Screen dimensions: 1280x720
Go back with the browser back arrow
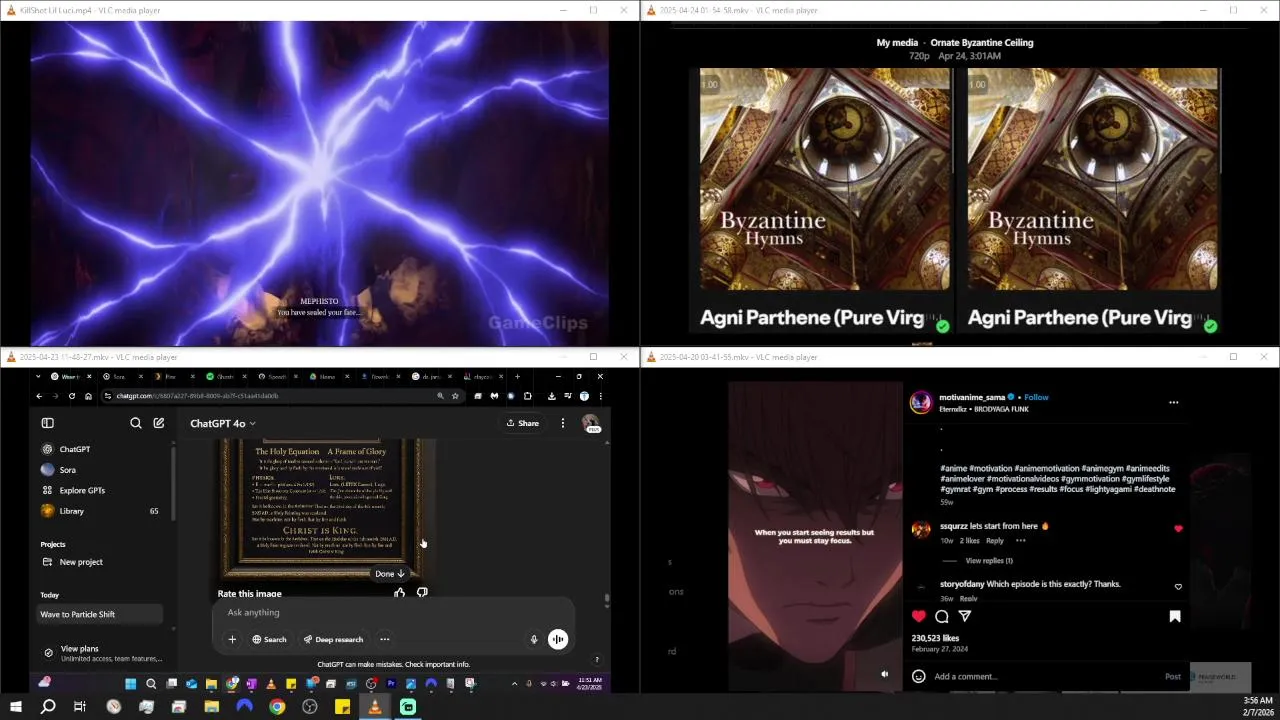(39, 396)
